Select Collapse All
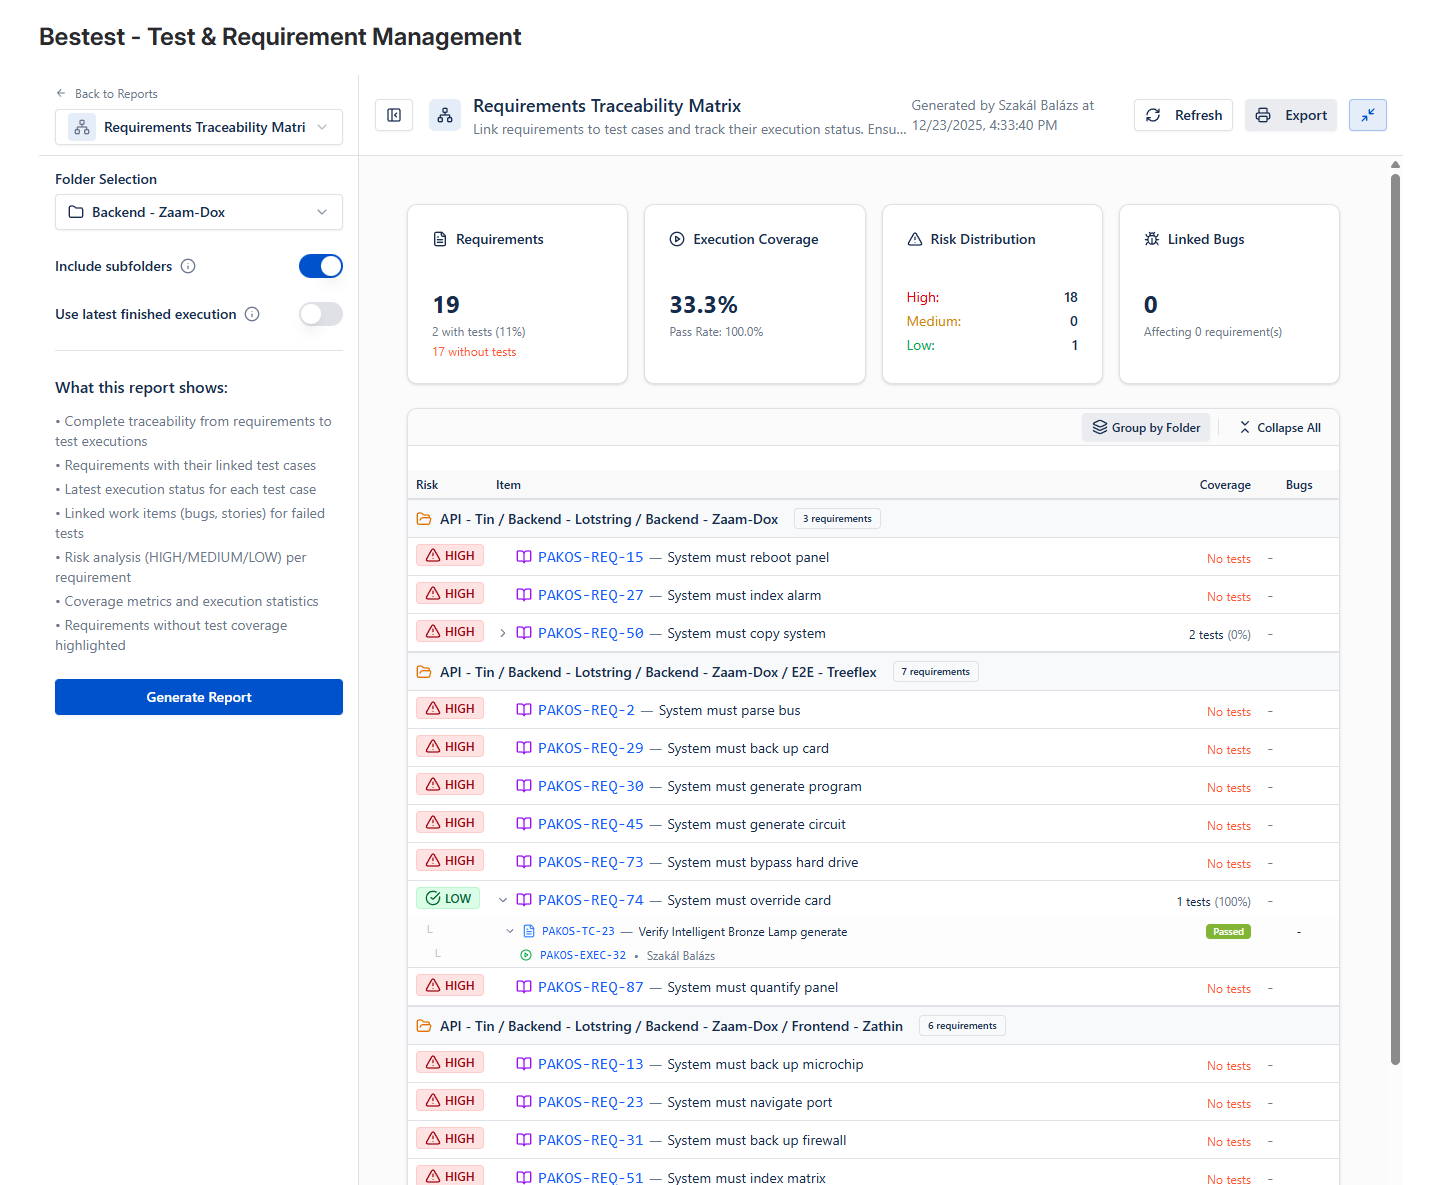The image size is (1441, 1185). coord(1279,427)
